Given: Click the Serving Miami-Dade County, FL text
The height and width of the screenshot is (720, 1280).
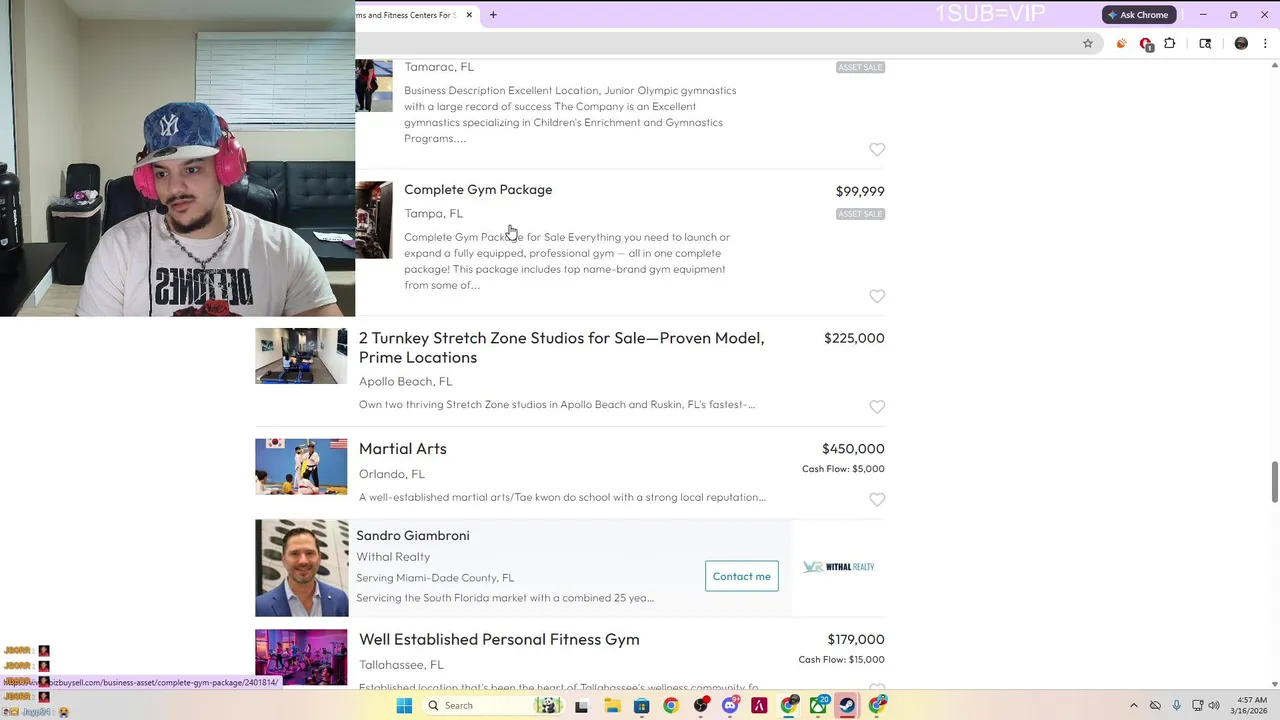Looking at the screenshot, I should pyautogui.click(x=435, y=578).
